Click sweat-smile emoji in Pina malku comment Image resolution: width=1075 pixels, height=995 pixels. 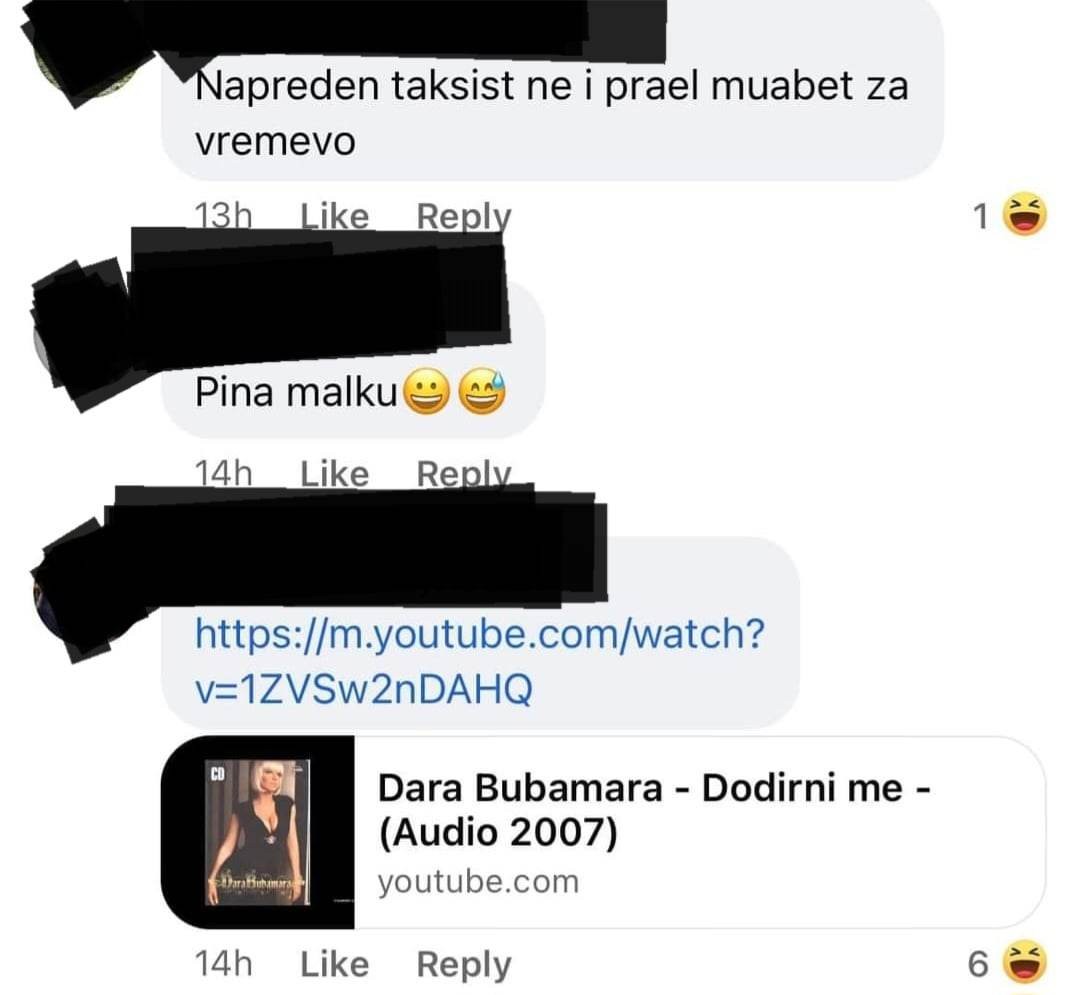[482, 392]
